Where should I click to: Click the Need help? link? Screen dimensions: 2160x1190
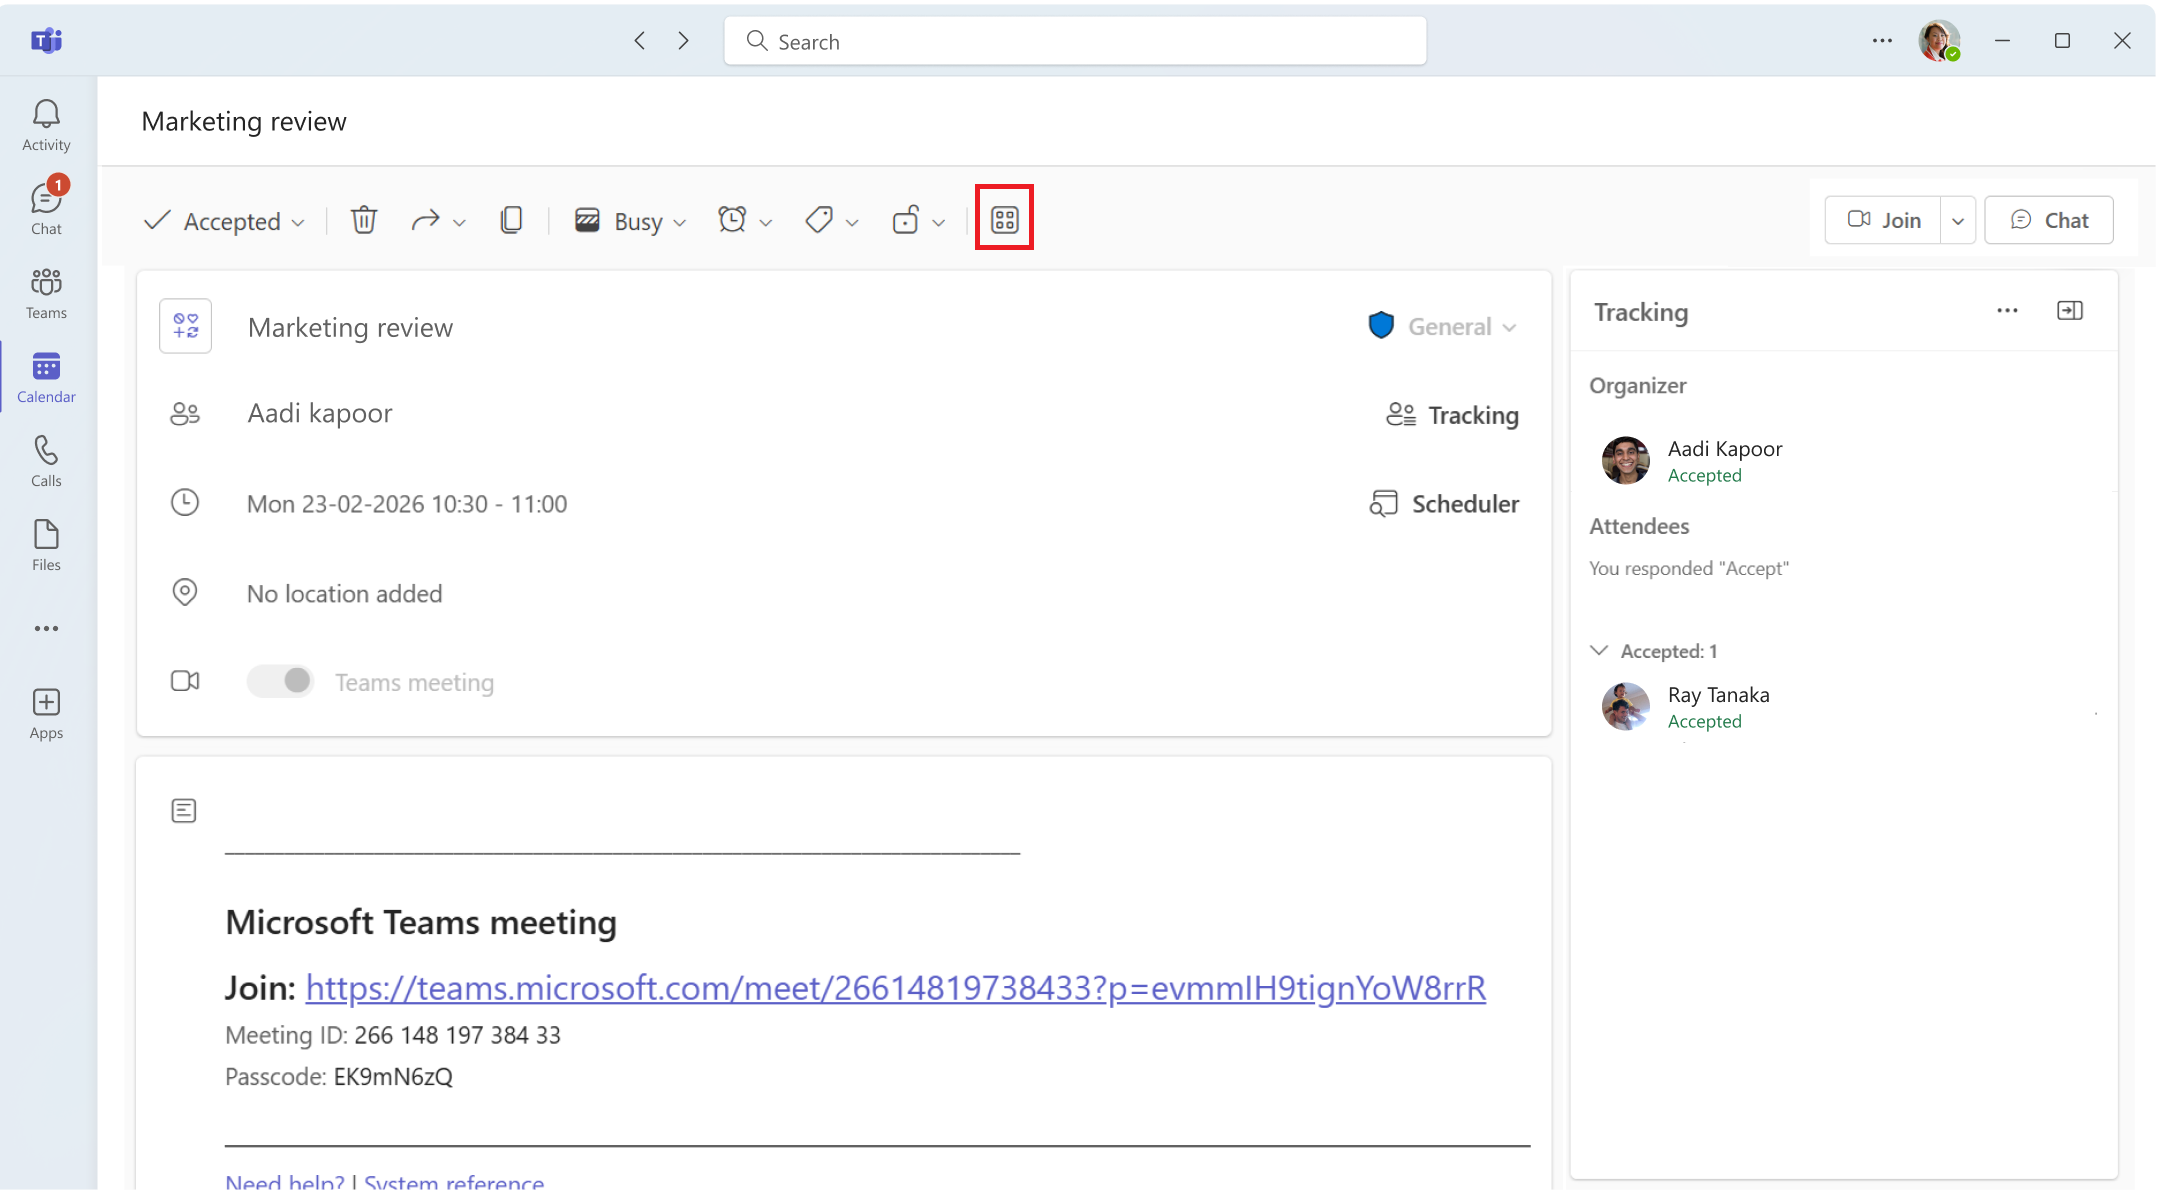point(285,1181)
